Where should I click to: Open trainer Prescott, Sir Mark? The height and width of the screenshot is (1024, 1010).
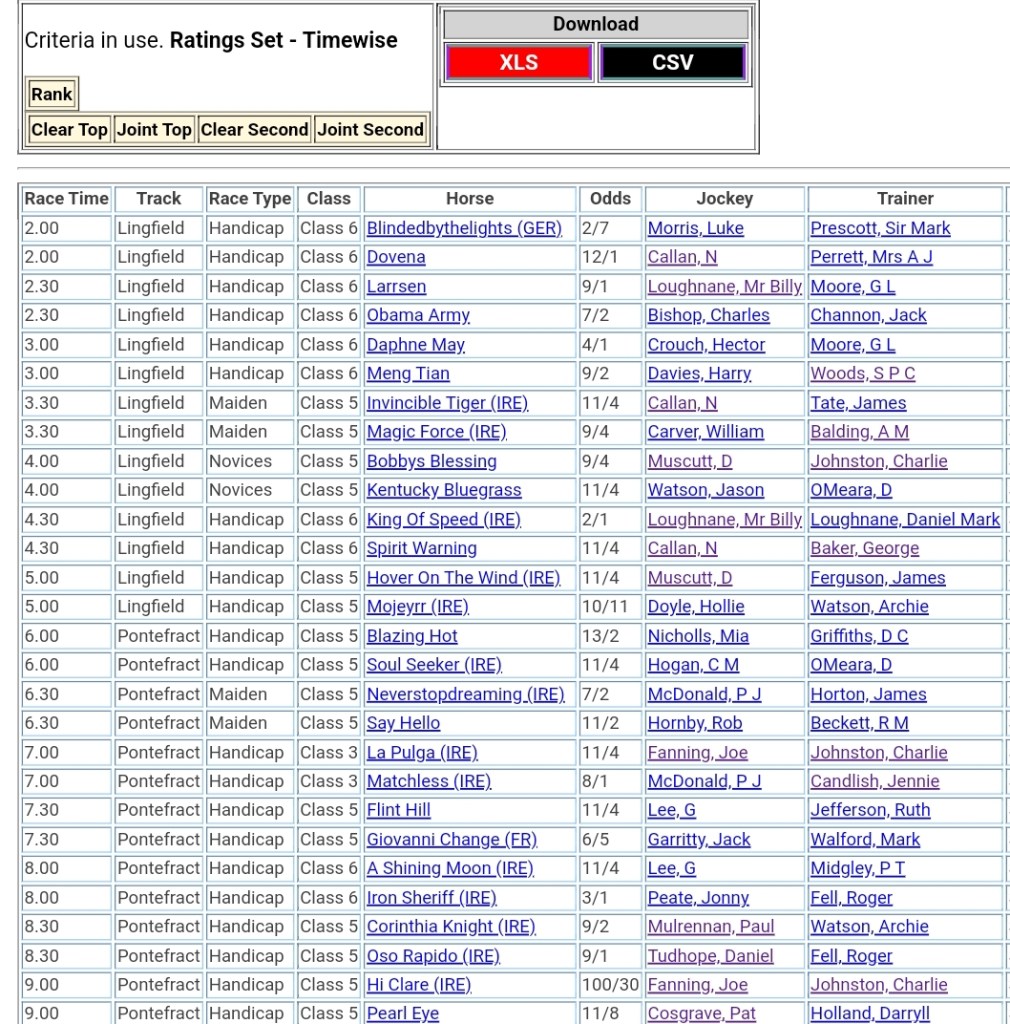880,228
